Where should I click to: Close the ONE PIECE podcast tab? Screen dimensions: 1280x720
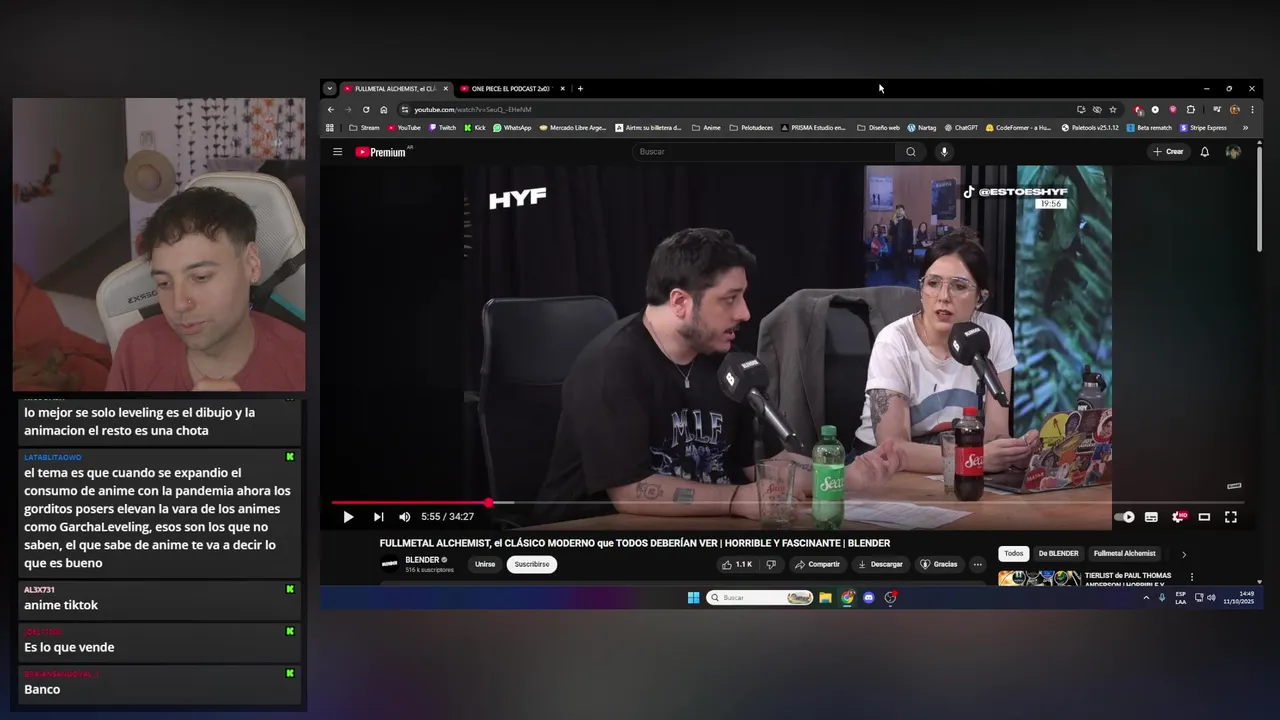[563, 88]
